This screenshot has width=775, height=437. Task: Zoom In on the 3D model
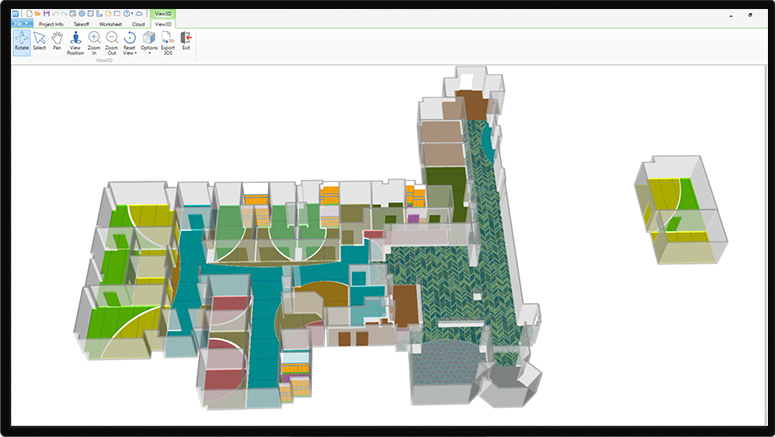pyautogui.click(x=94, y=42)
